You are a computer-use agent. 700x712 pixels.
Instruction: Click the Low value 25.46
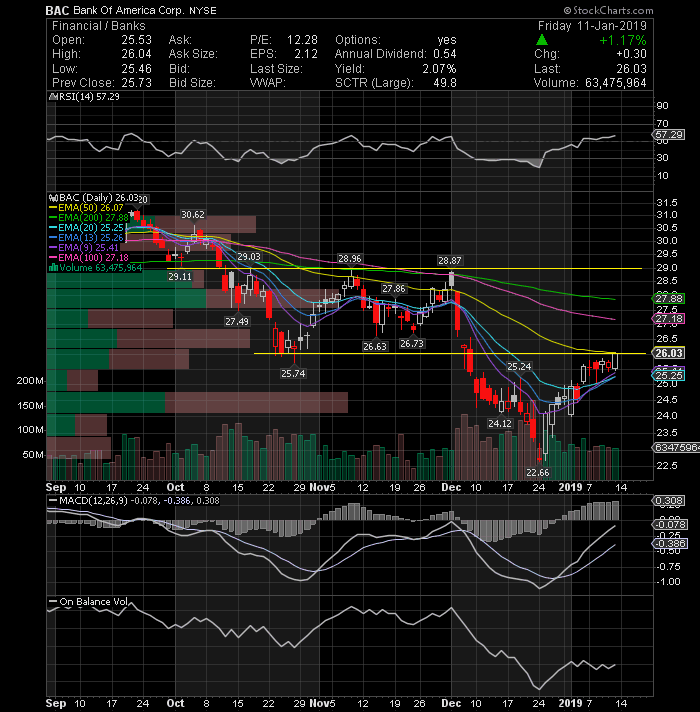pyautogui.click(x=136, y=69)
